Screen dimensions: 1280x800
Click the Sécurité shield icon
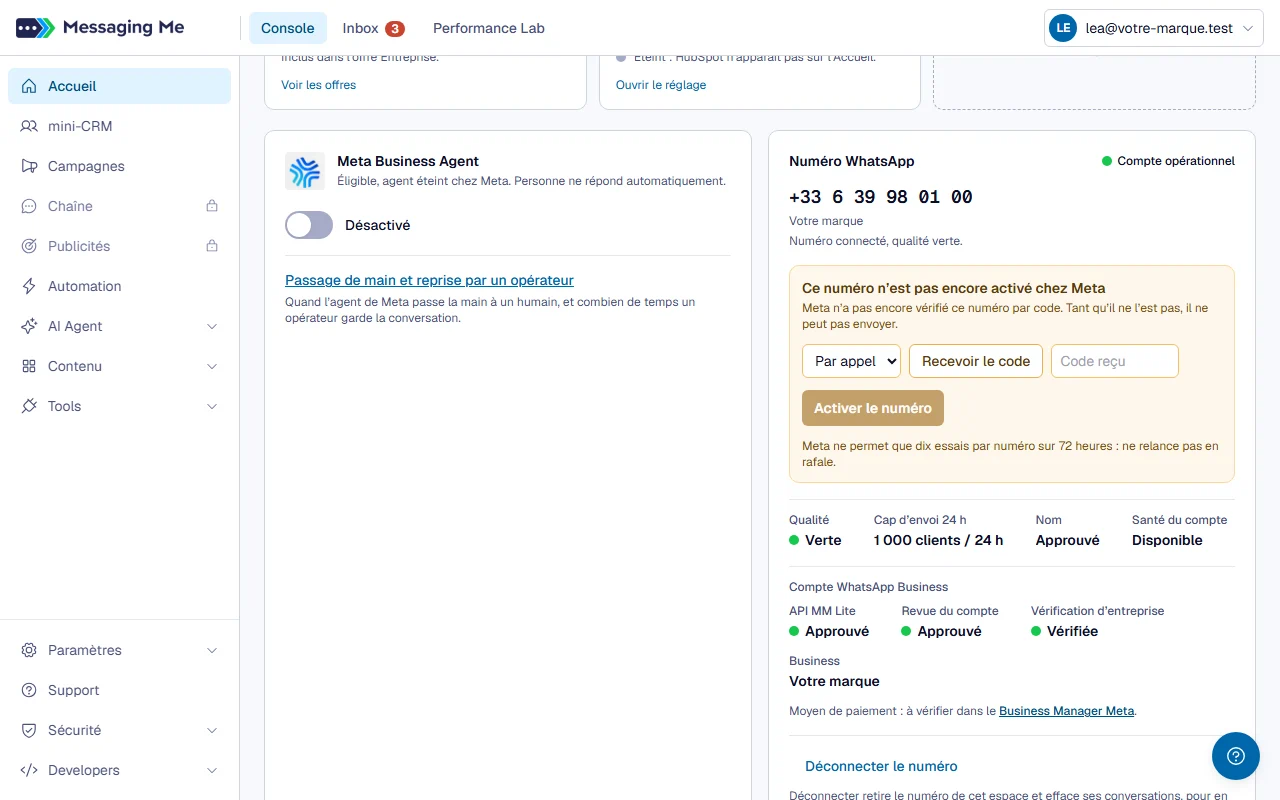coord(29,730)
